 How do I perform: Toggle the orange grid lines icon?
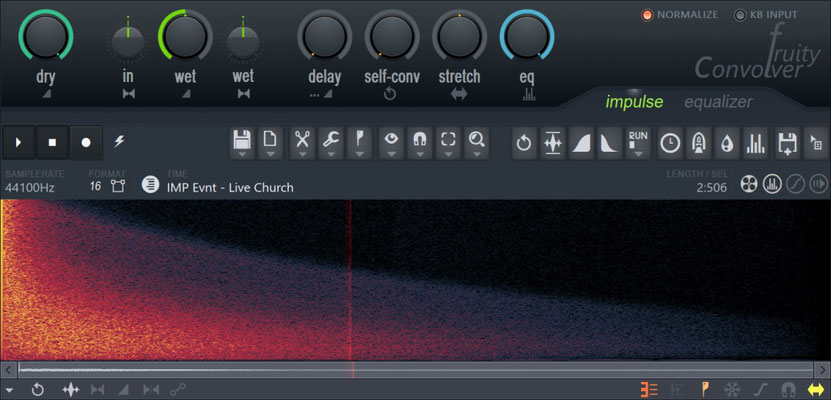pos(649,390)
